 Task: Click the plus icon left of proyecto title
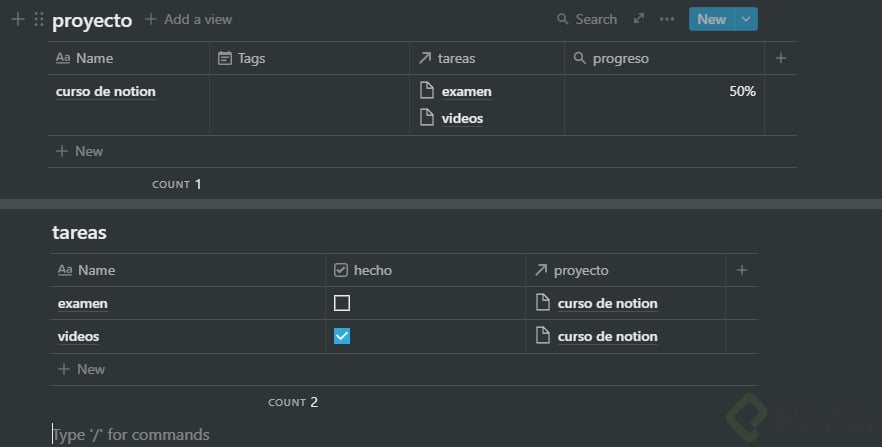[x=17, y=19]
